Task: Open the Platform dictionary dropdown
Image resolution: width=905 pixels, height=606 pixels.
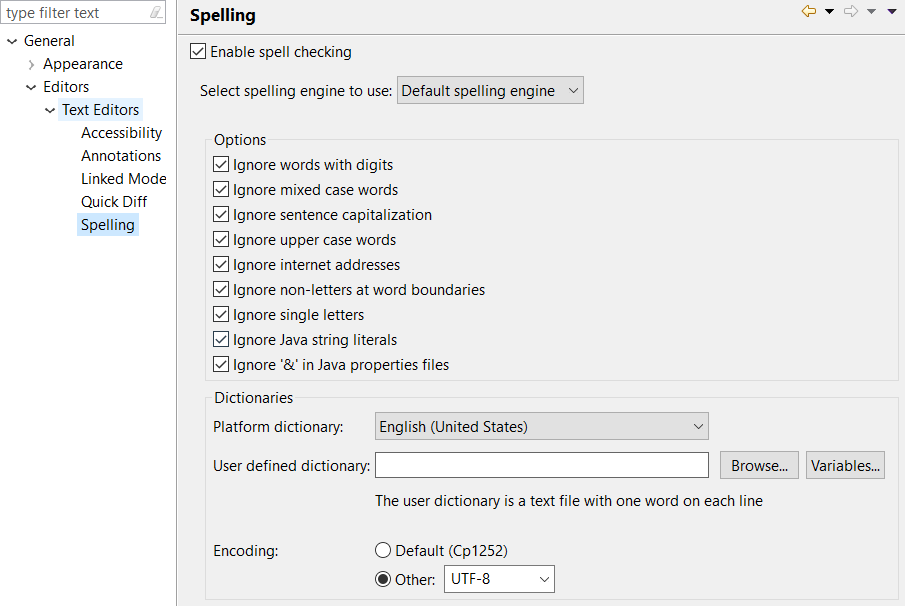Action: [541, 427]
